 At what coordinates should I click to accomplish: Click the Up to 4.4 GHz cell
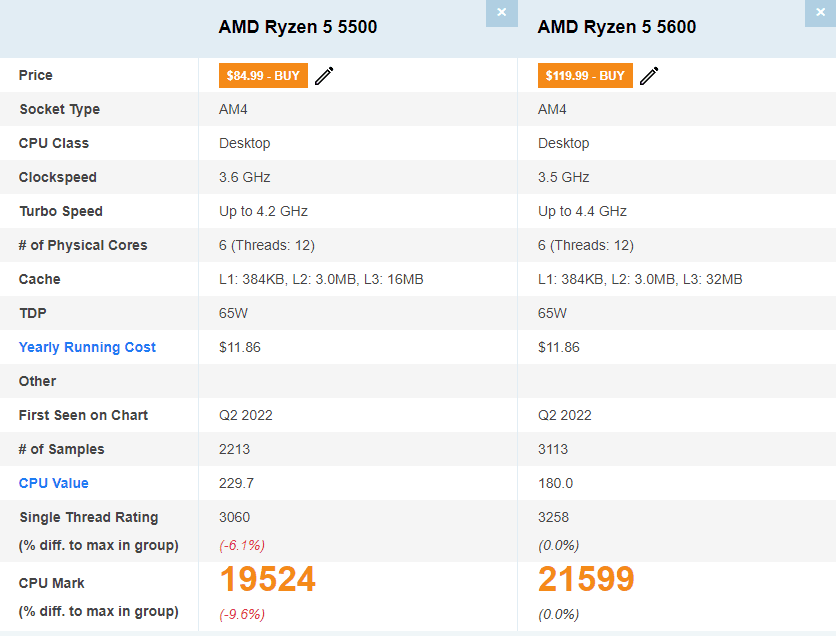point(582,211)
